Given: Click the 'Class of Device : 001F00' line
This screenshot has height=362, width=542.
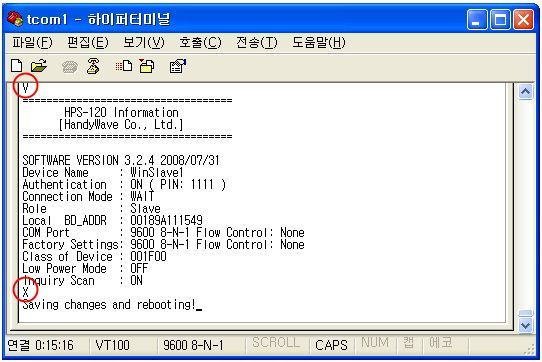Looking at the screenshot, I should coord(94,257).
